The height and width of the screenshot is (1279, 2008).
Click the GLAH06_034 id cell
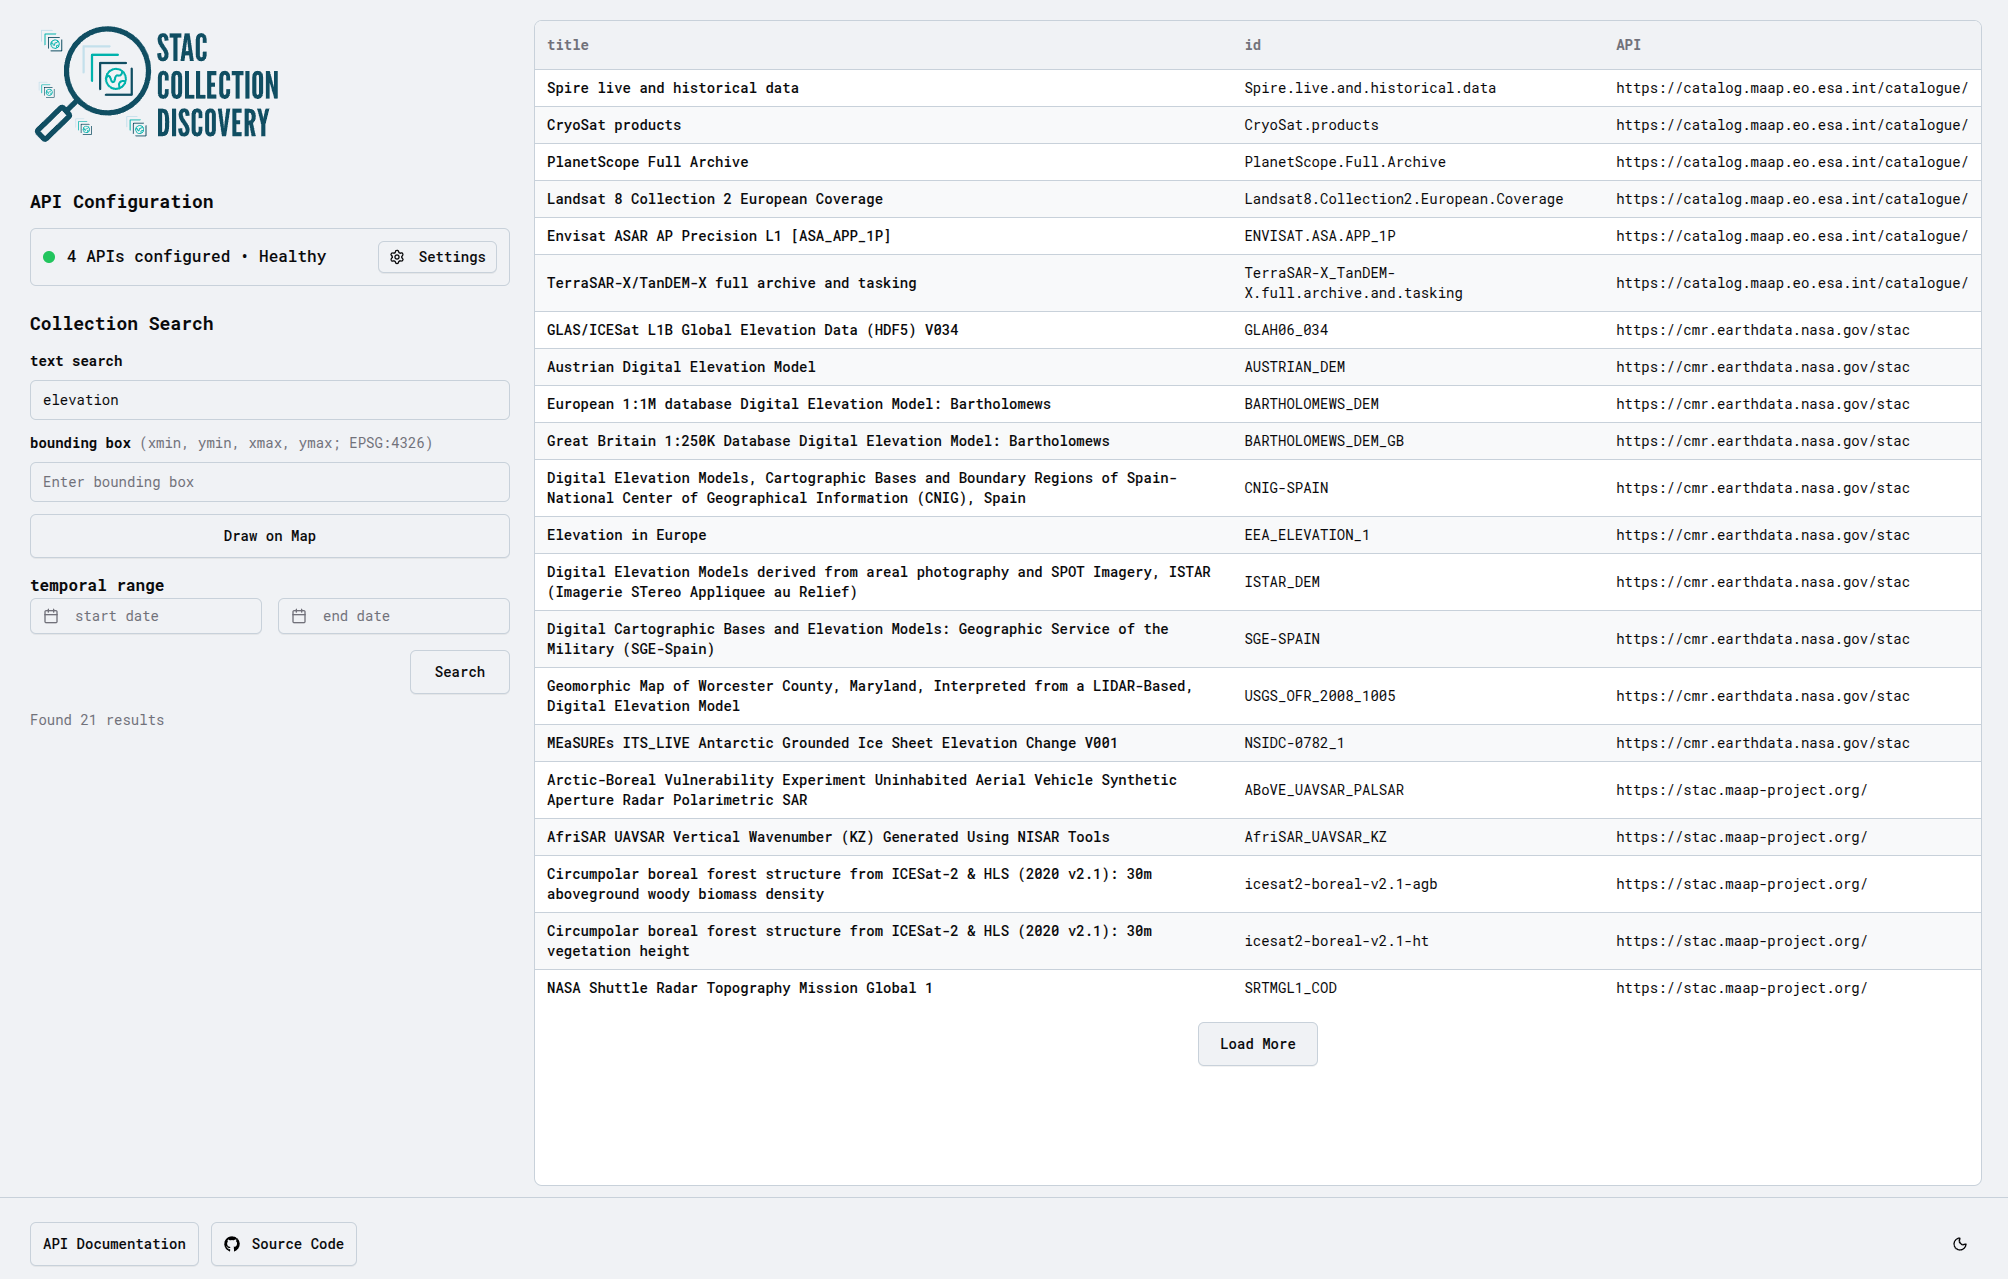click(1286, 330)
